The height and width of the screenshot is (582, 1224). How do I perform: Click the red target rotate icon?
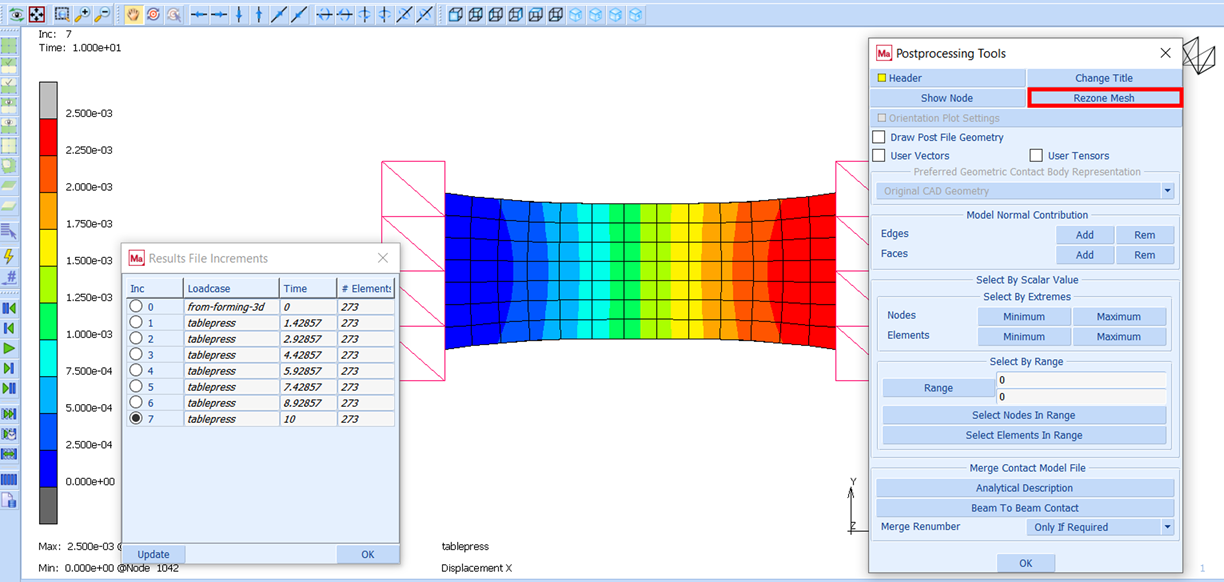153,15
